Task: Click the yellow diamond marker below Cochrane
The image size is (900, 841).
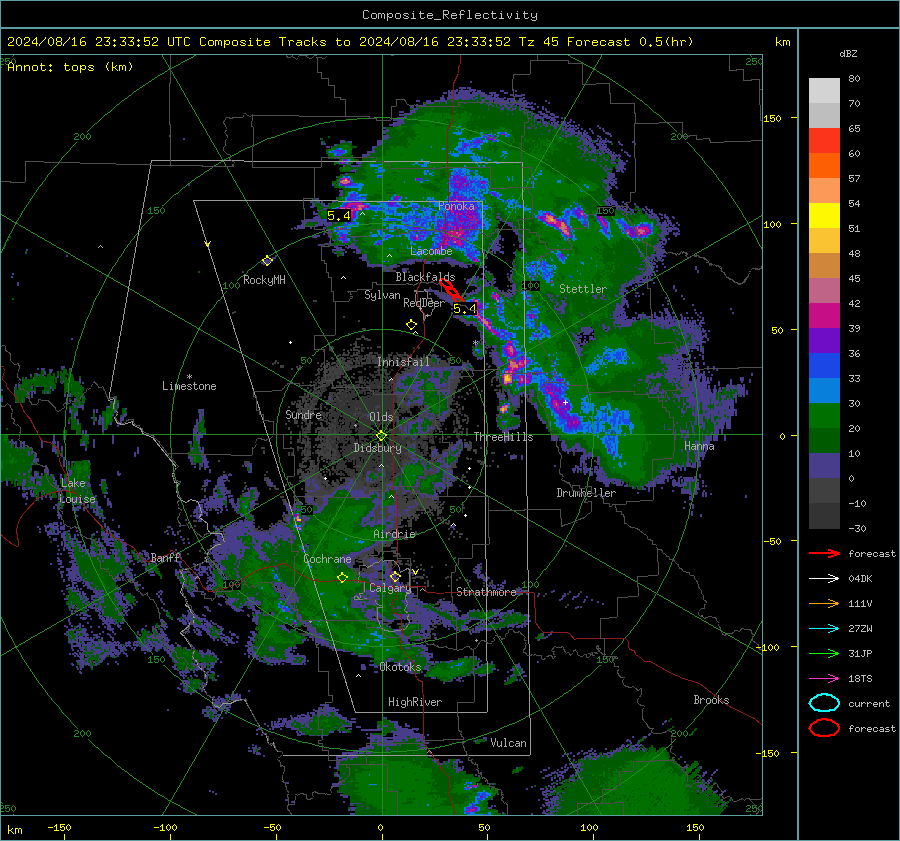Action: click(x=343, y=578)
